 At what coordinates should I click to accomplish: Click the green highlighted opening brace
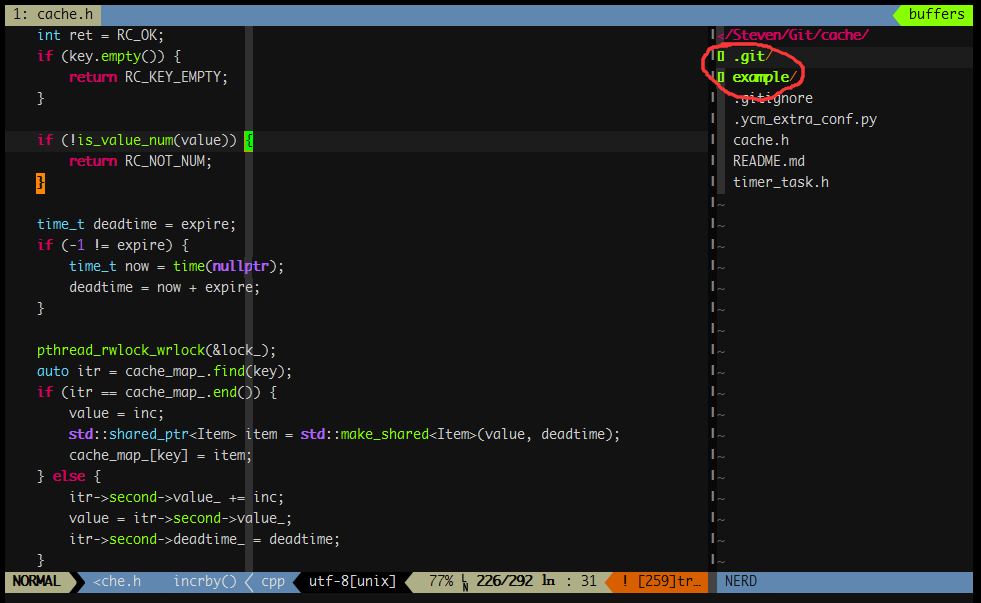249,140
